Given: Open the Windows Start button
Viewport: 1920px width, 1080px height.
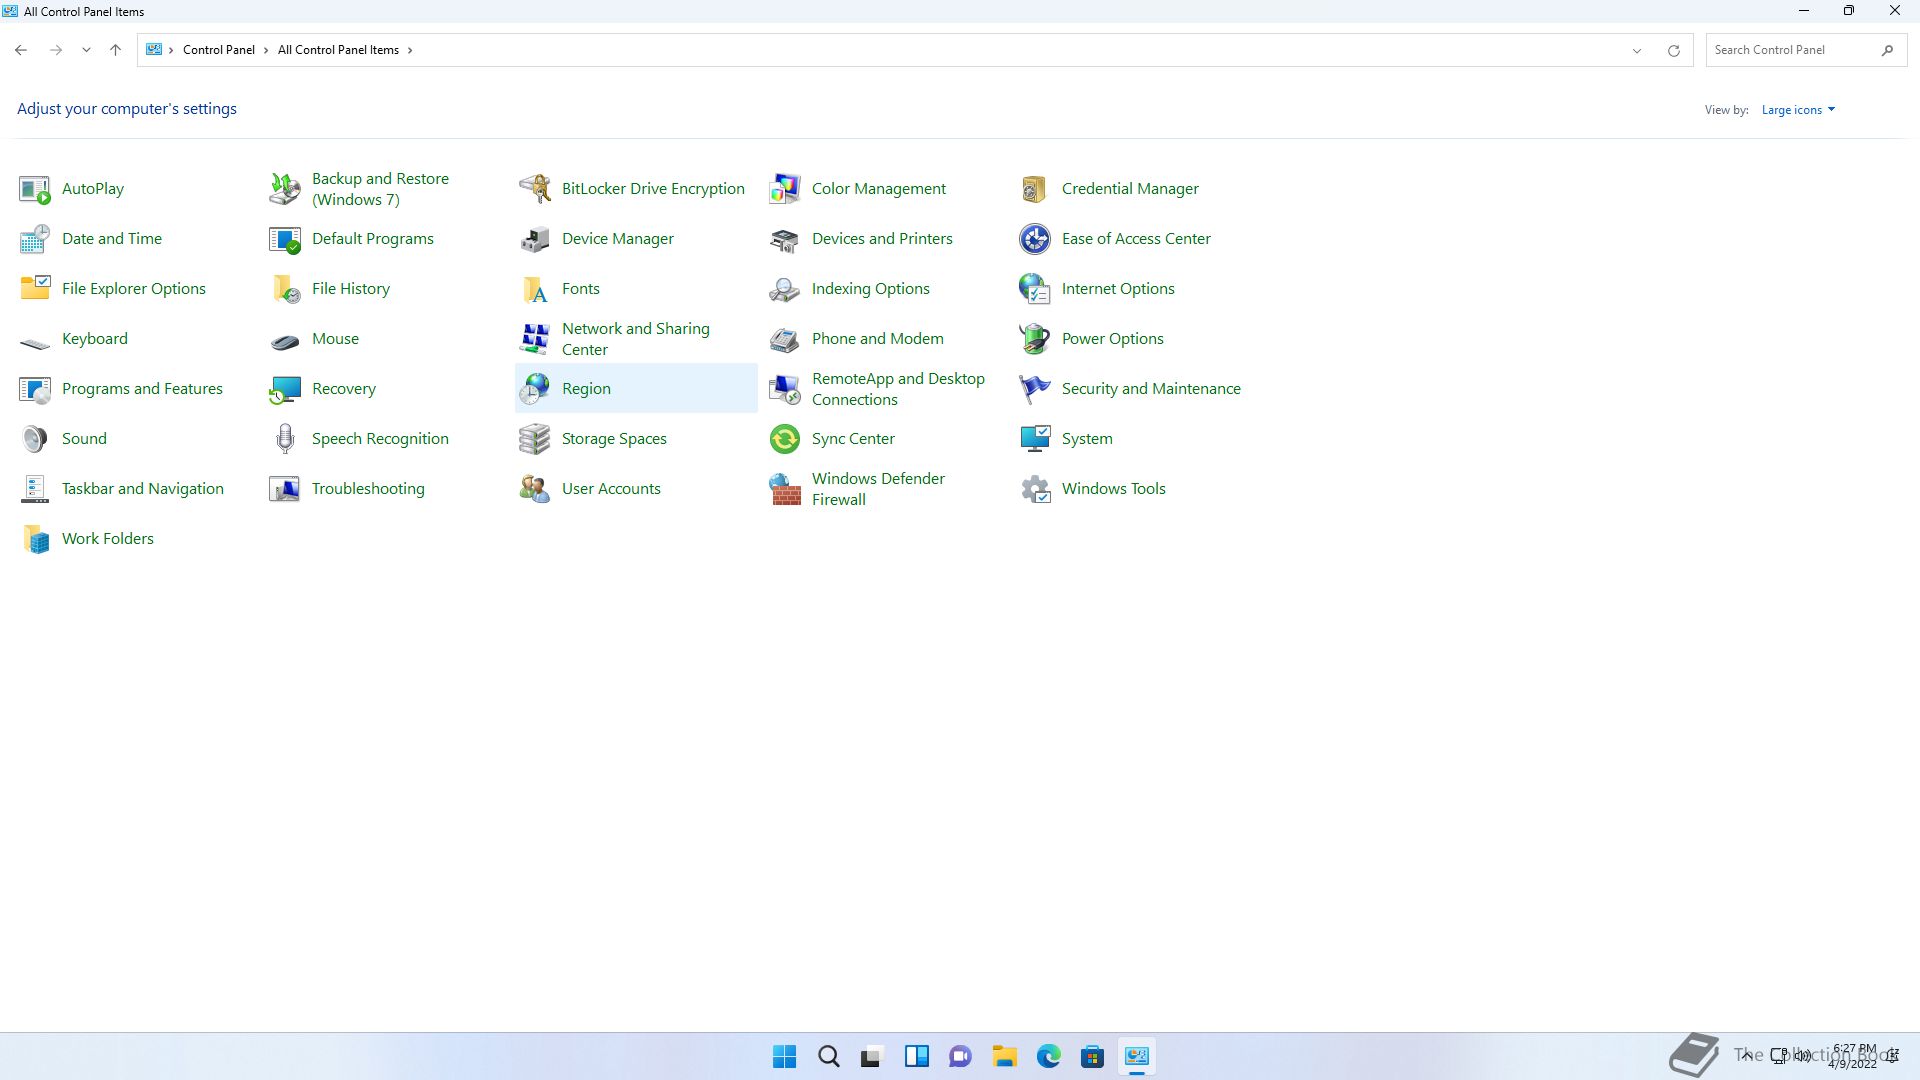Looking at the screenshot, I should point(785,1056).
